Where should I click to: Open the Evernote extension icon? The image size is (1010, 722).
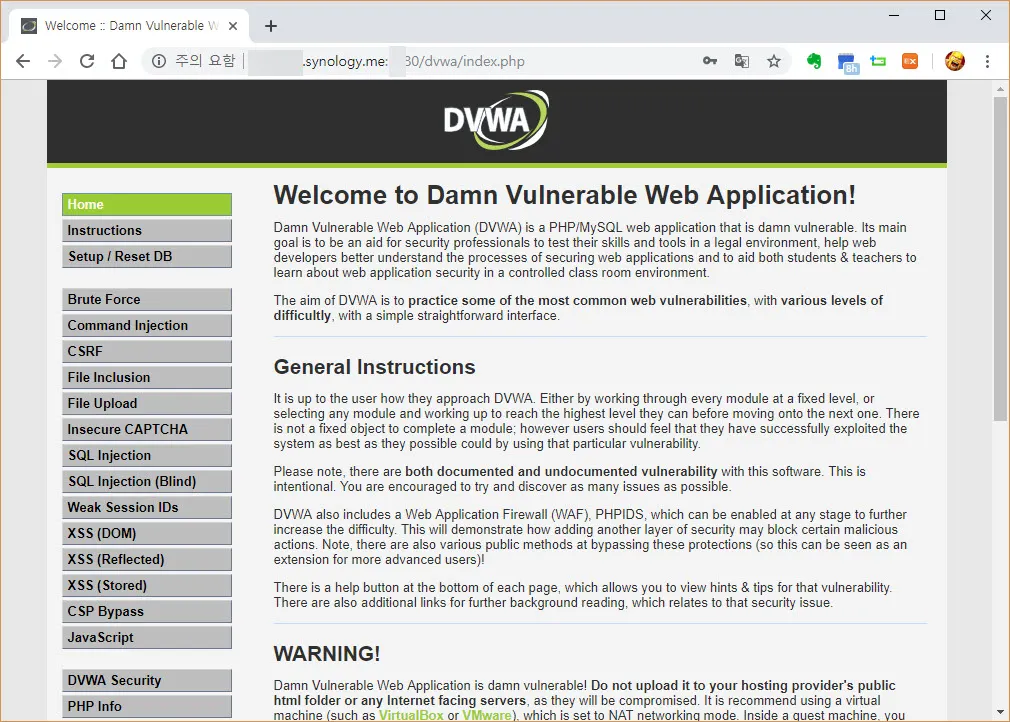point(814,61)
